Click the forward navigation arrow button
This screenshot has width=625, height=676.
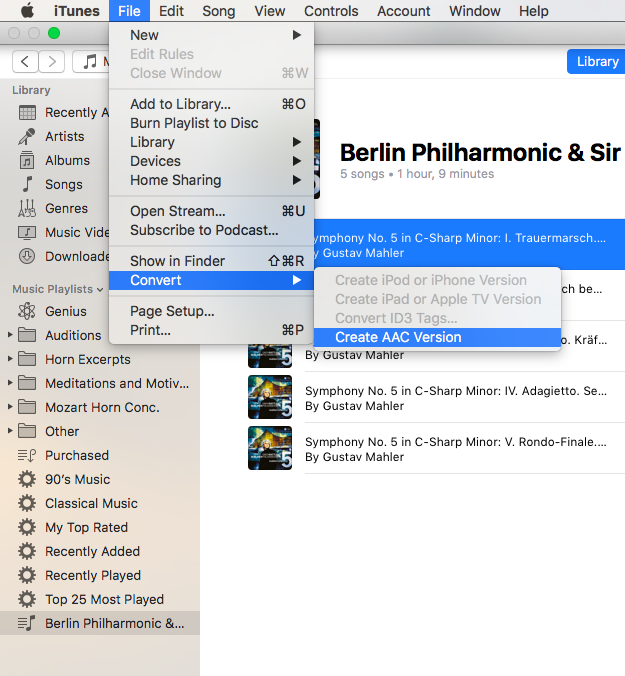pos(52,62)
